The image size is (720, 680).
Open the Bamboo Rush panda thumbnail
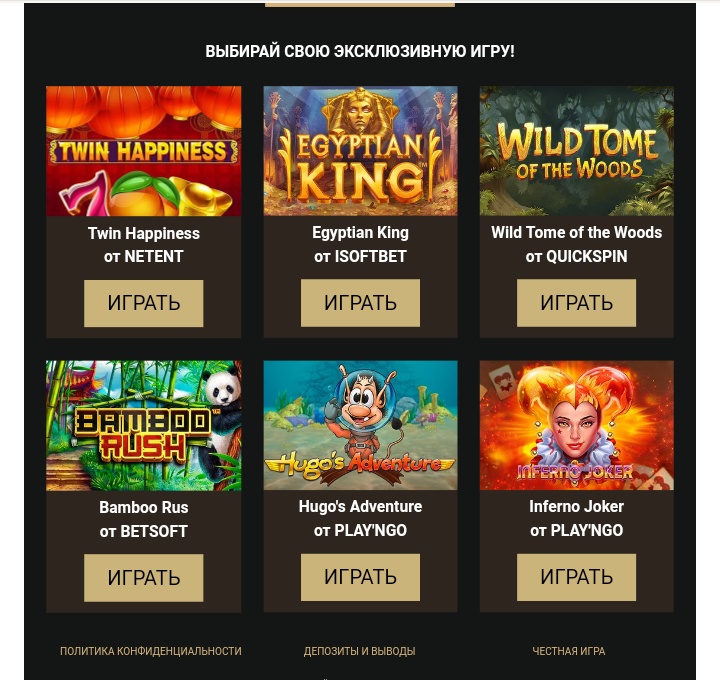(144, 426)
